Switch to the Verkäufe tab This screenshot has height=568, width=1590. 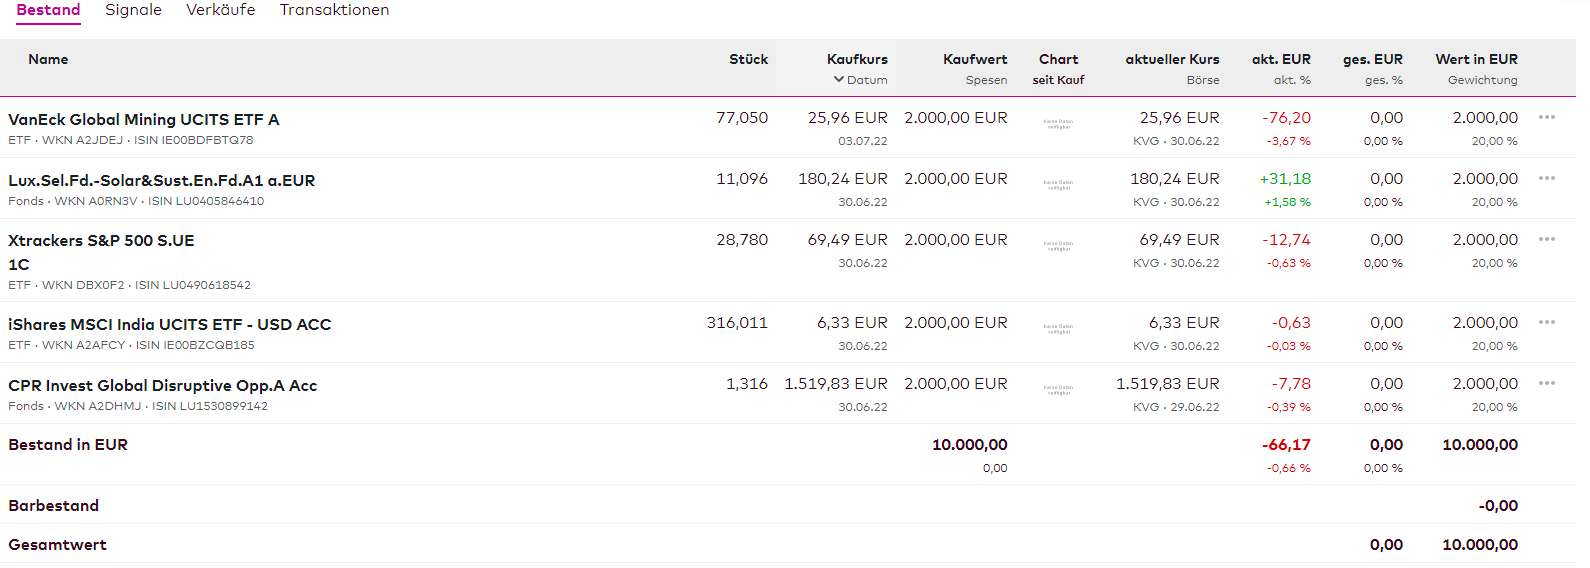220,10
